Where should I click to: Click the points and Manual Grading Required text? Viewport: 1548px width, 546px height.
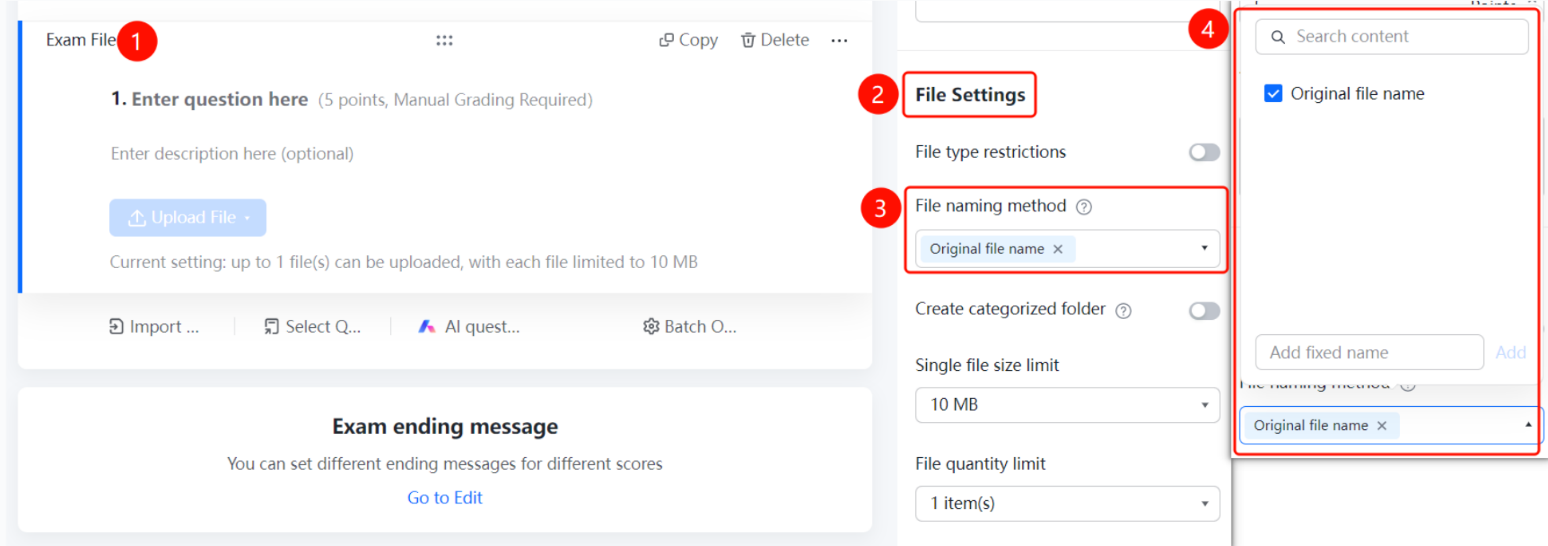[455, 100]
